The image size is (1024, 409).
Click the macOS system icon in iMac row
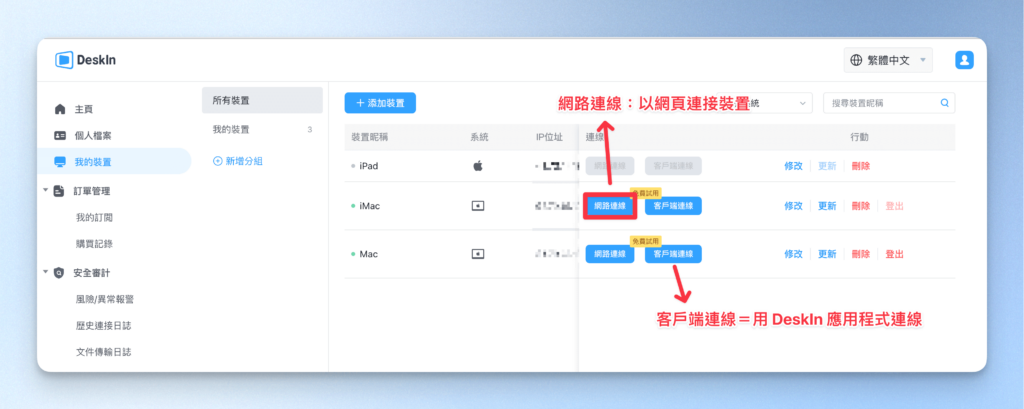(x=478, y=206)
